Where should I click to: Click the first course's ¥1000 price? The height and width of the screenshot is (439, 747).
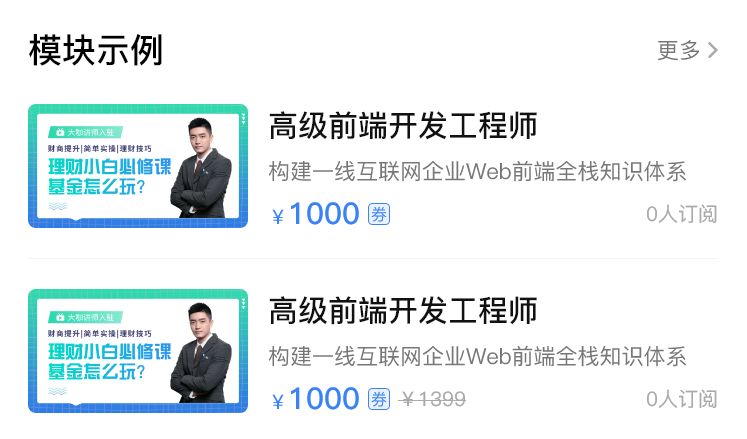tap(315, 214)
